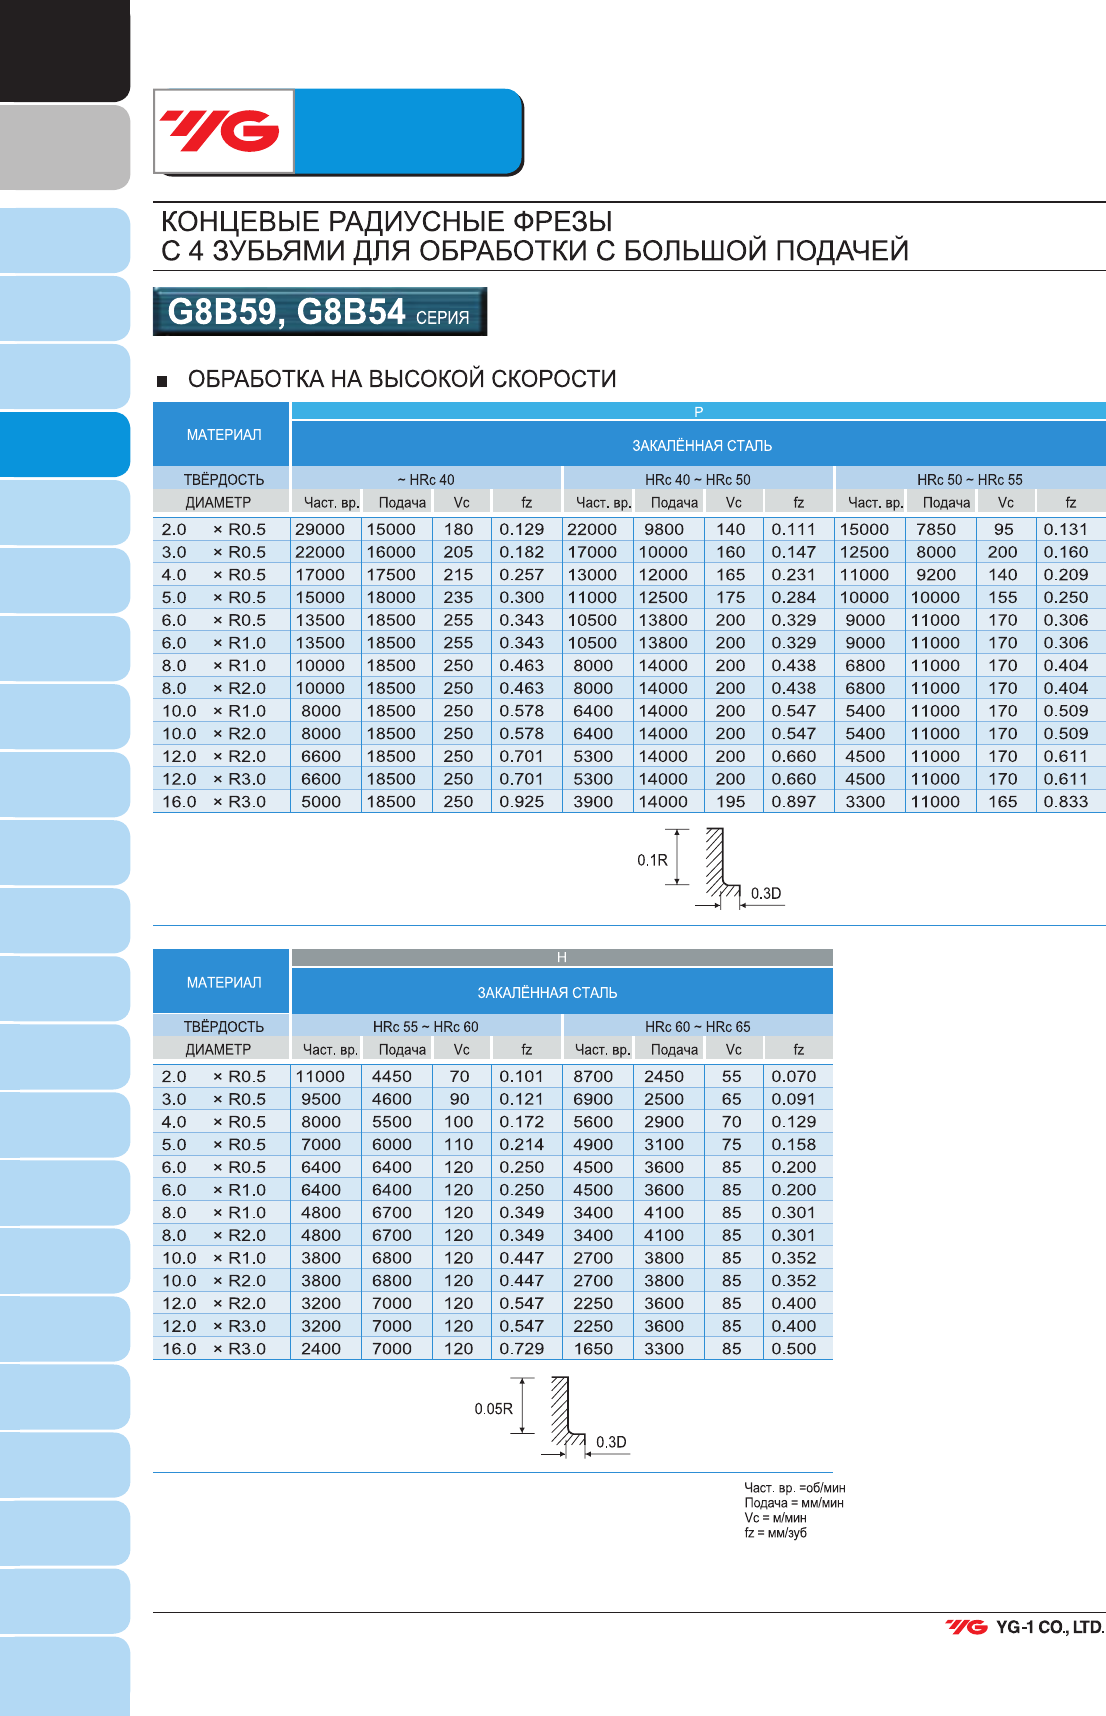This screenshot has height=1716, width=1106.
Task: Click 16.0 × R3.0 row label in P table
Action: click(214, 801)
